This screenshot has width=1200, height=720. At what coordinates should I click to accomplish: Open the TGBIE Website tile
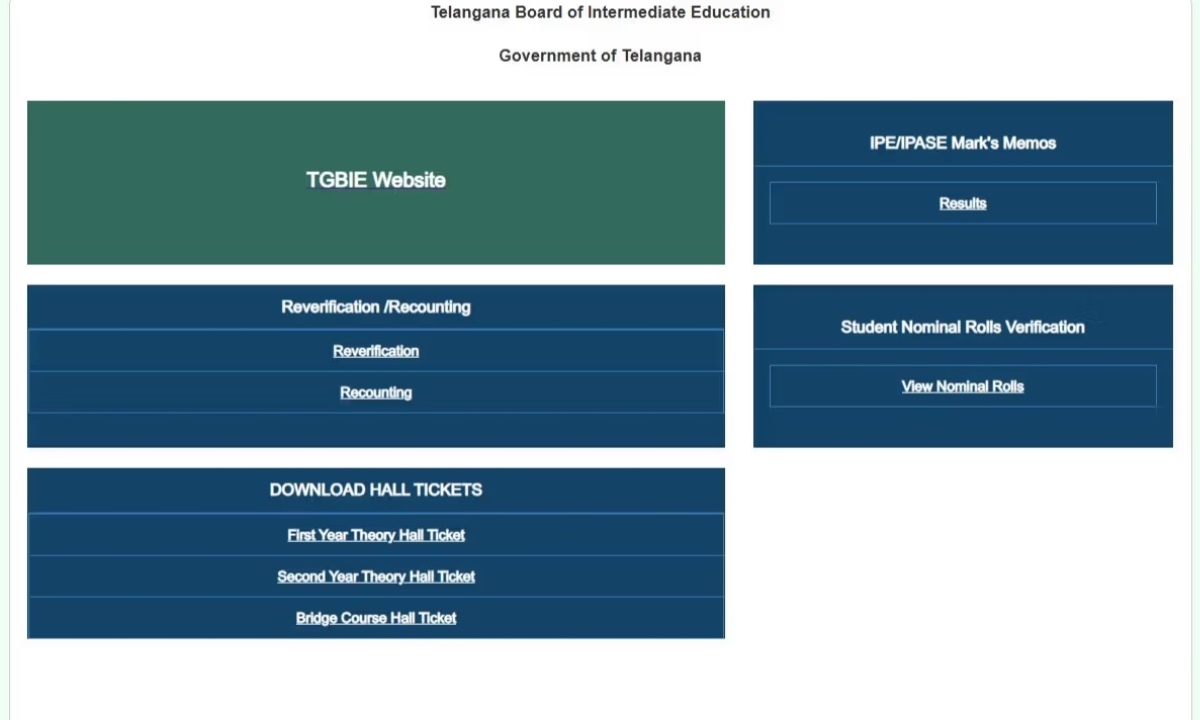point(376,182)
